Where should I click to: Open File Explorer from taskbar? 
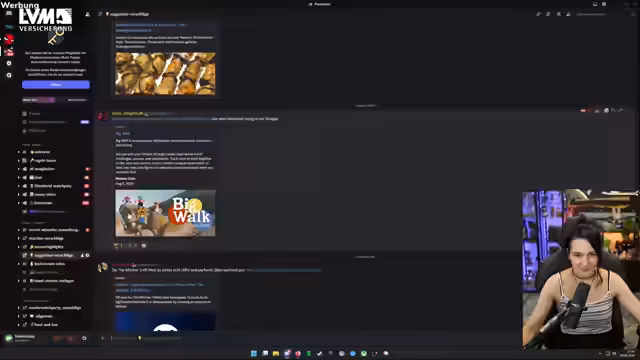click(x=276, y=353)
